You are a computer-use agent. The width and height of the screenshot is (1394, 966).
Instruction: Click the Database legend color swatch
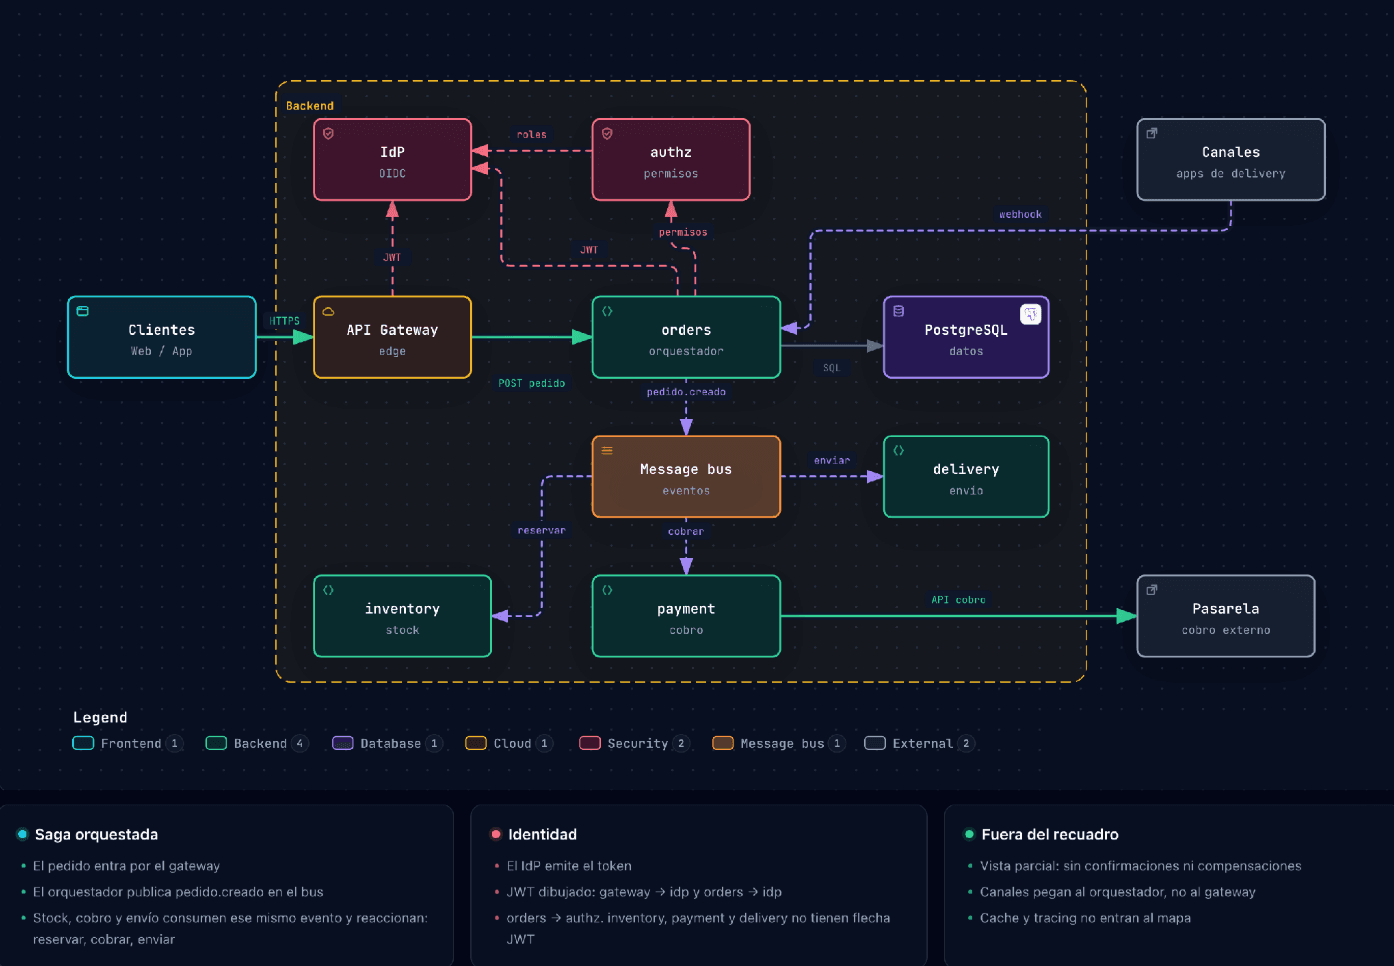click(x=343, y=743)
